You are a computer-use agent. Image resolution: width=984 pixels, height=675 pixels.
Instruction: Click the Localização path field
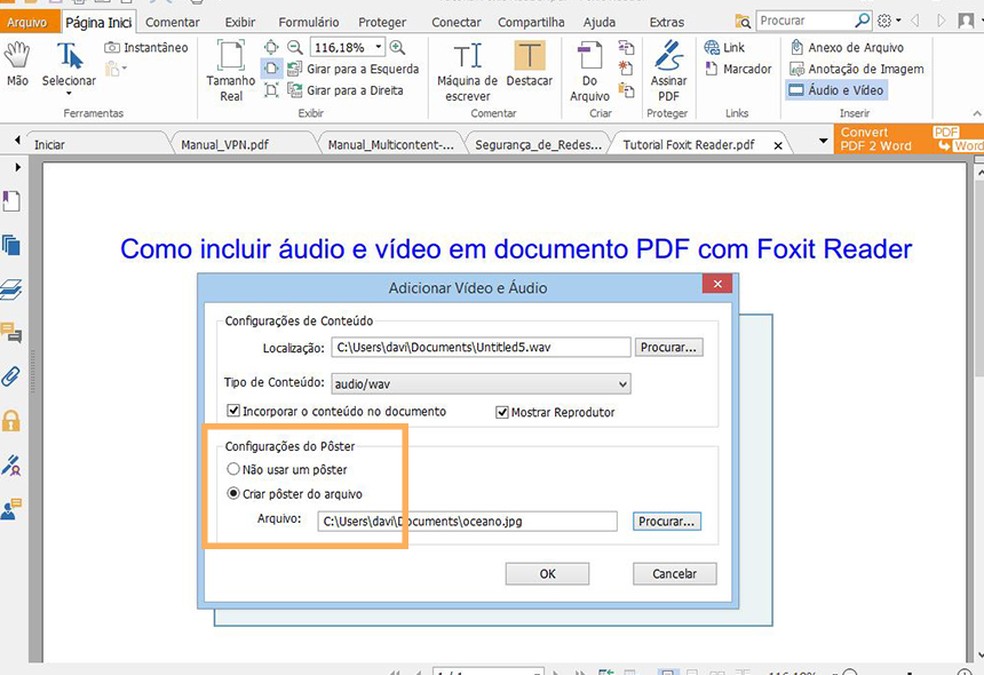[481, 347]
